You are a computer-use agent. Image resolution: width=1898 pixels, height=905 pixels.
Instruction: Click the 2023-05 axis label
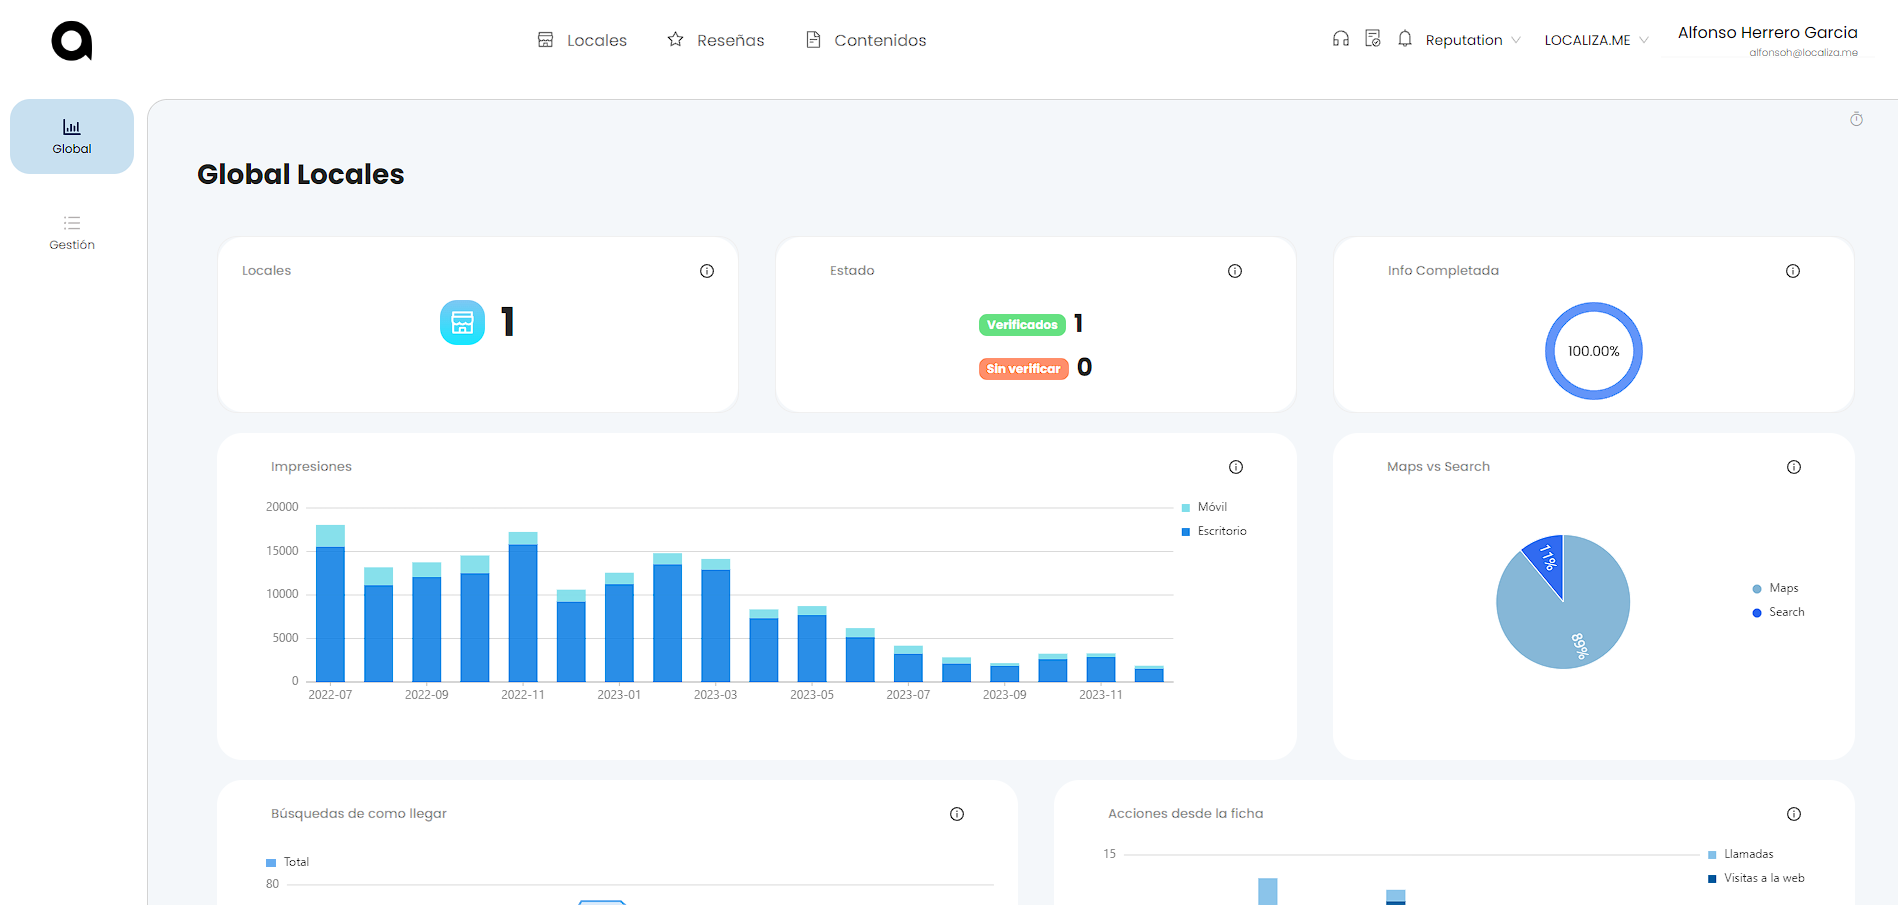point(812,695)
